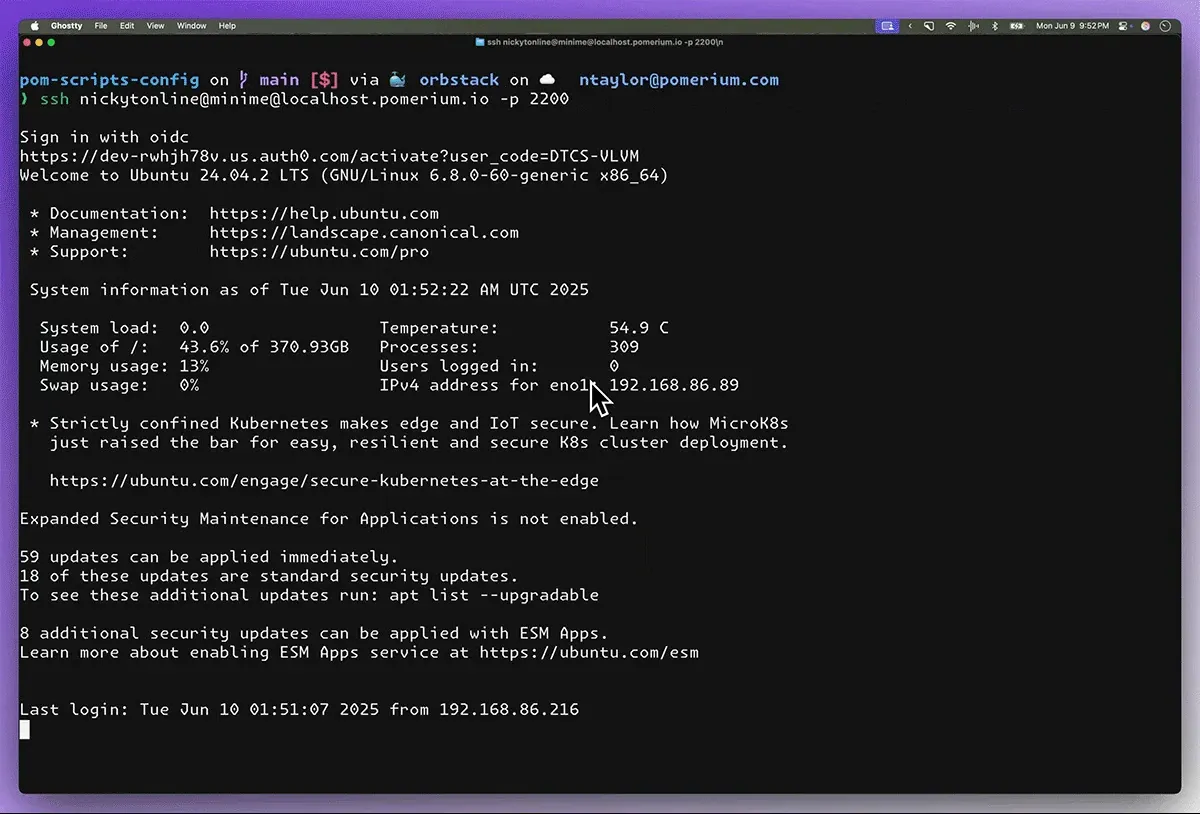Click the window title ssh nickytonline text
Screen dimensions: 1200x814
point(606,42)
